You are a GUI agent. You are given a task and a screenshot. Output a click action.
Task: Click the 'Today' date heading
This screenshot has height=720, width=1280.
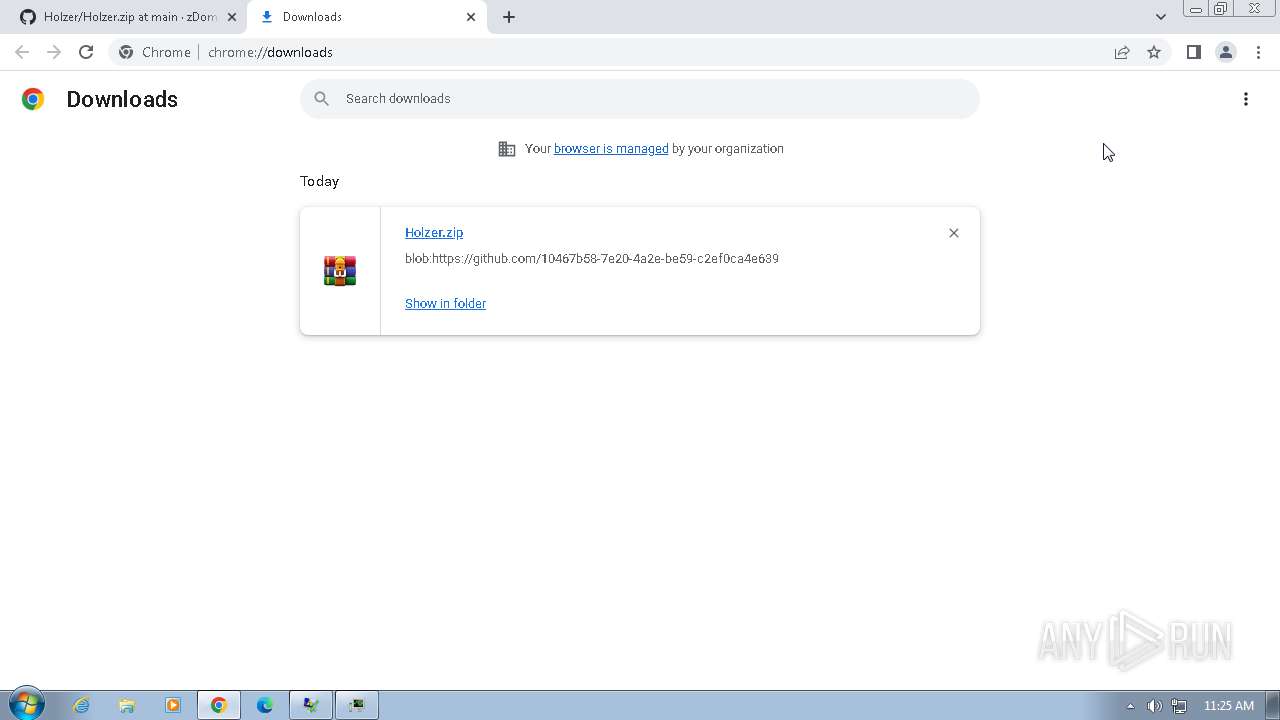320,181
